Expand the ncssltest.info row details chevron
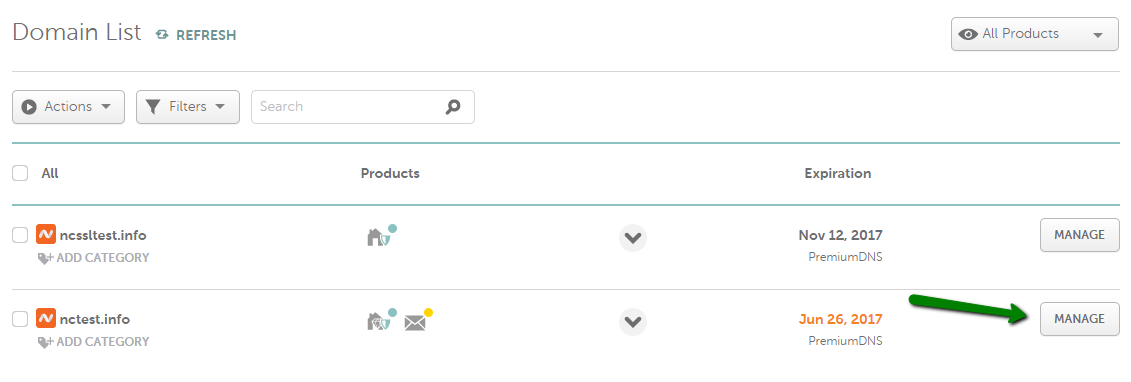Image resolution: width=1131 pixels, height=382 pixels. click(633, 238)
